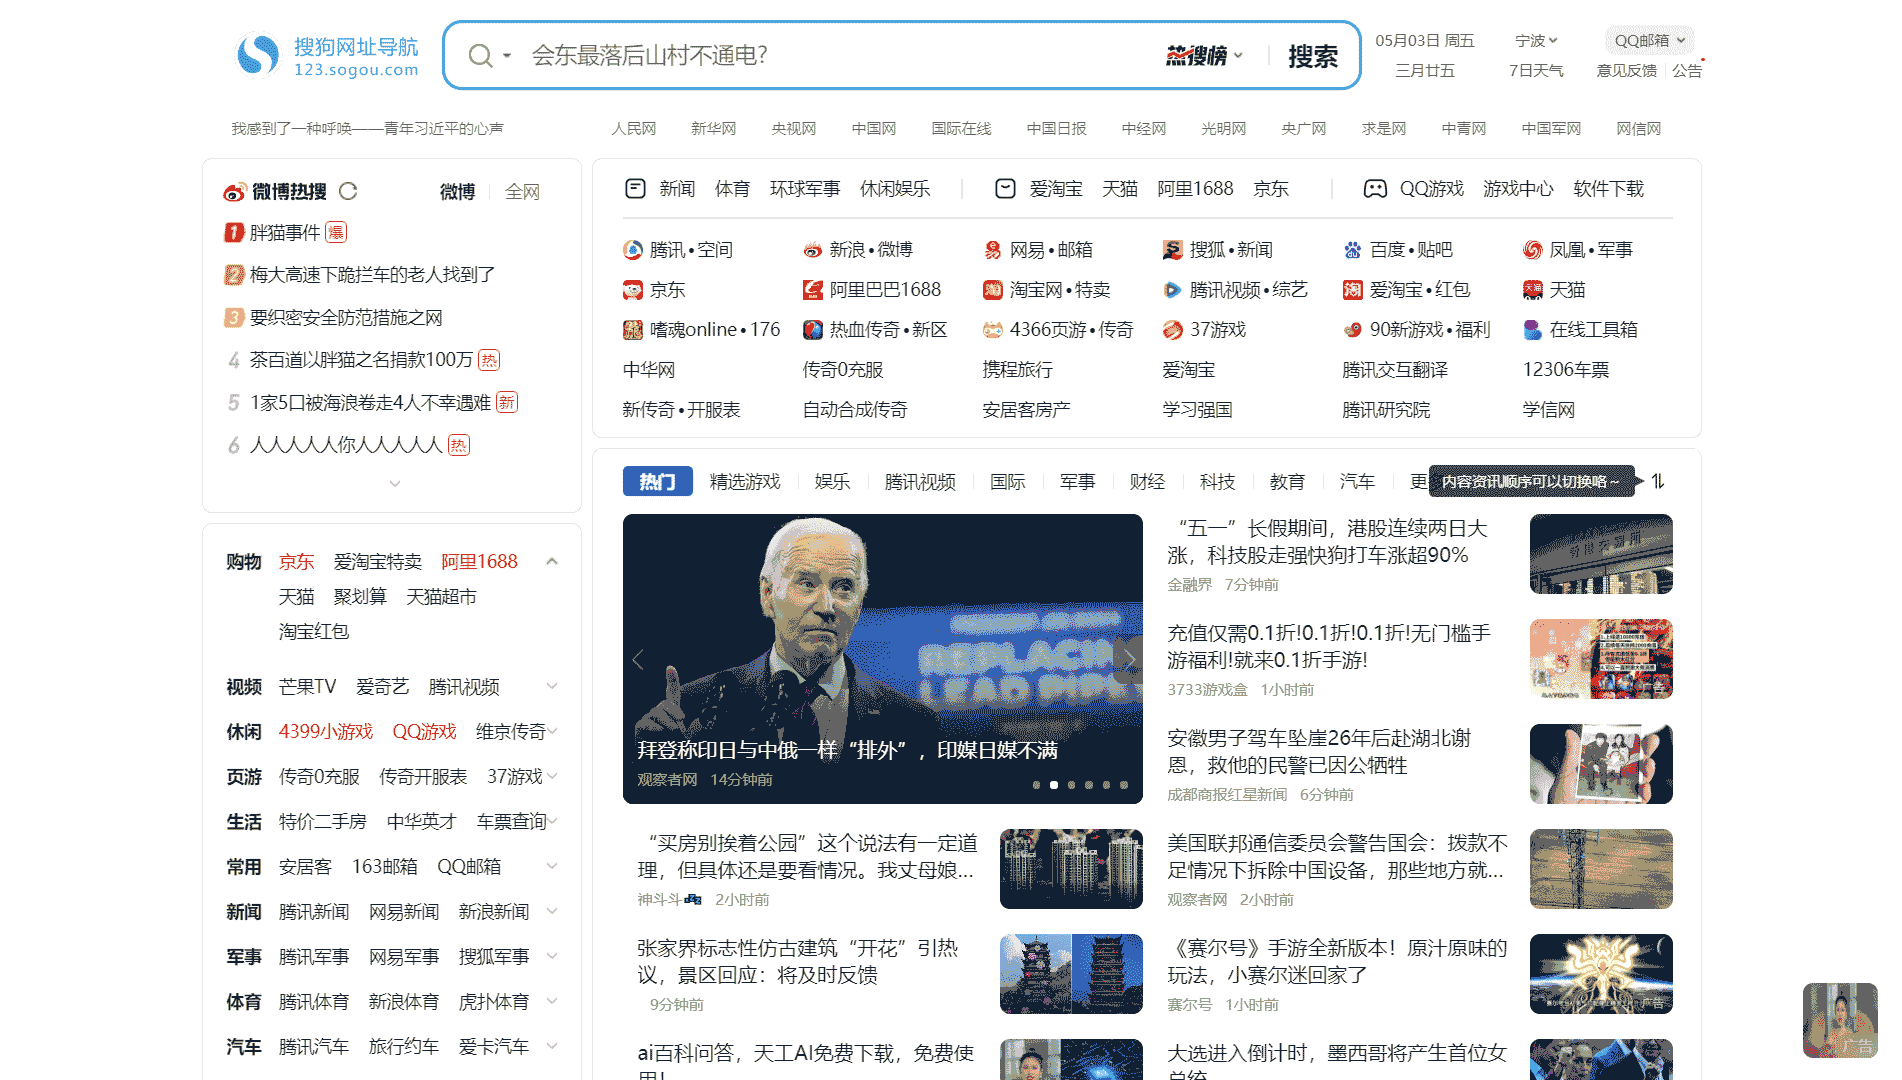The height and width of the screenshot is (1080, 1902).
Task: Expand the 休闲 category row
Action: pos(551,732)
